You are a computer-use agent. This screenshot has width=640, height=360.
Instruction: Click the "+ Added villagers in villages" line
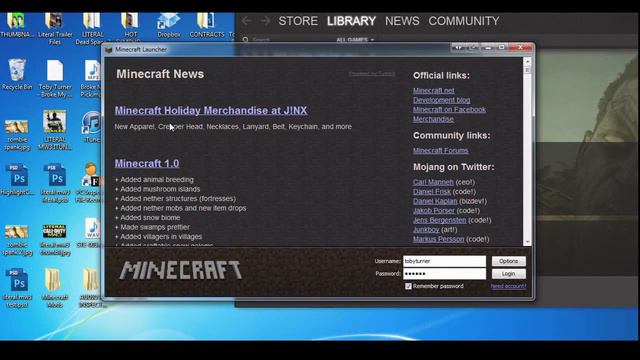click(158, 236)
